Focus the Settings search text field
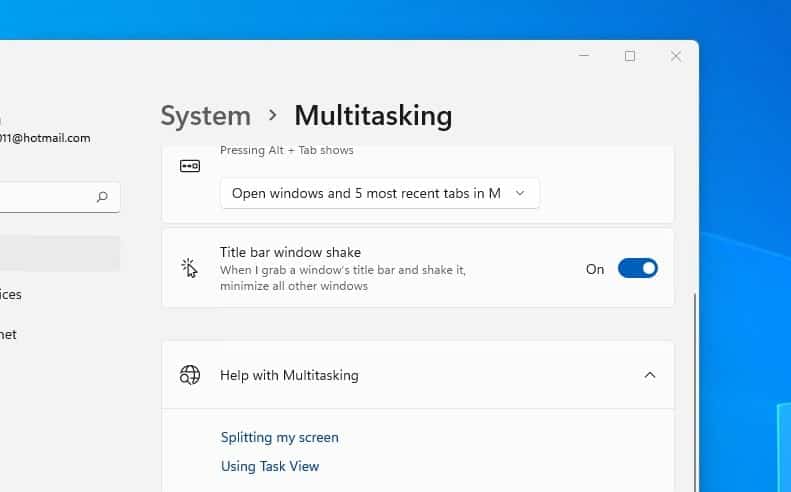 [x=45, y=197]
